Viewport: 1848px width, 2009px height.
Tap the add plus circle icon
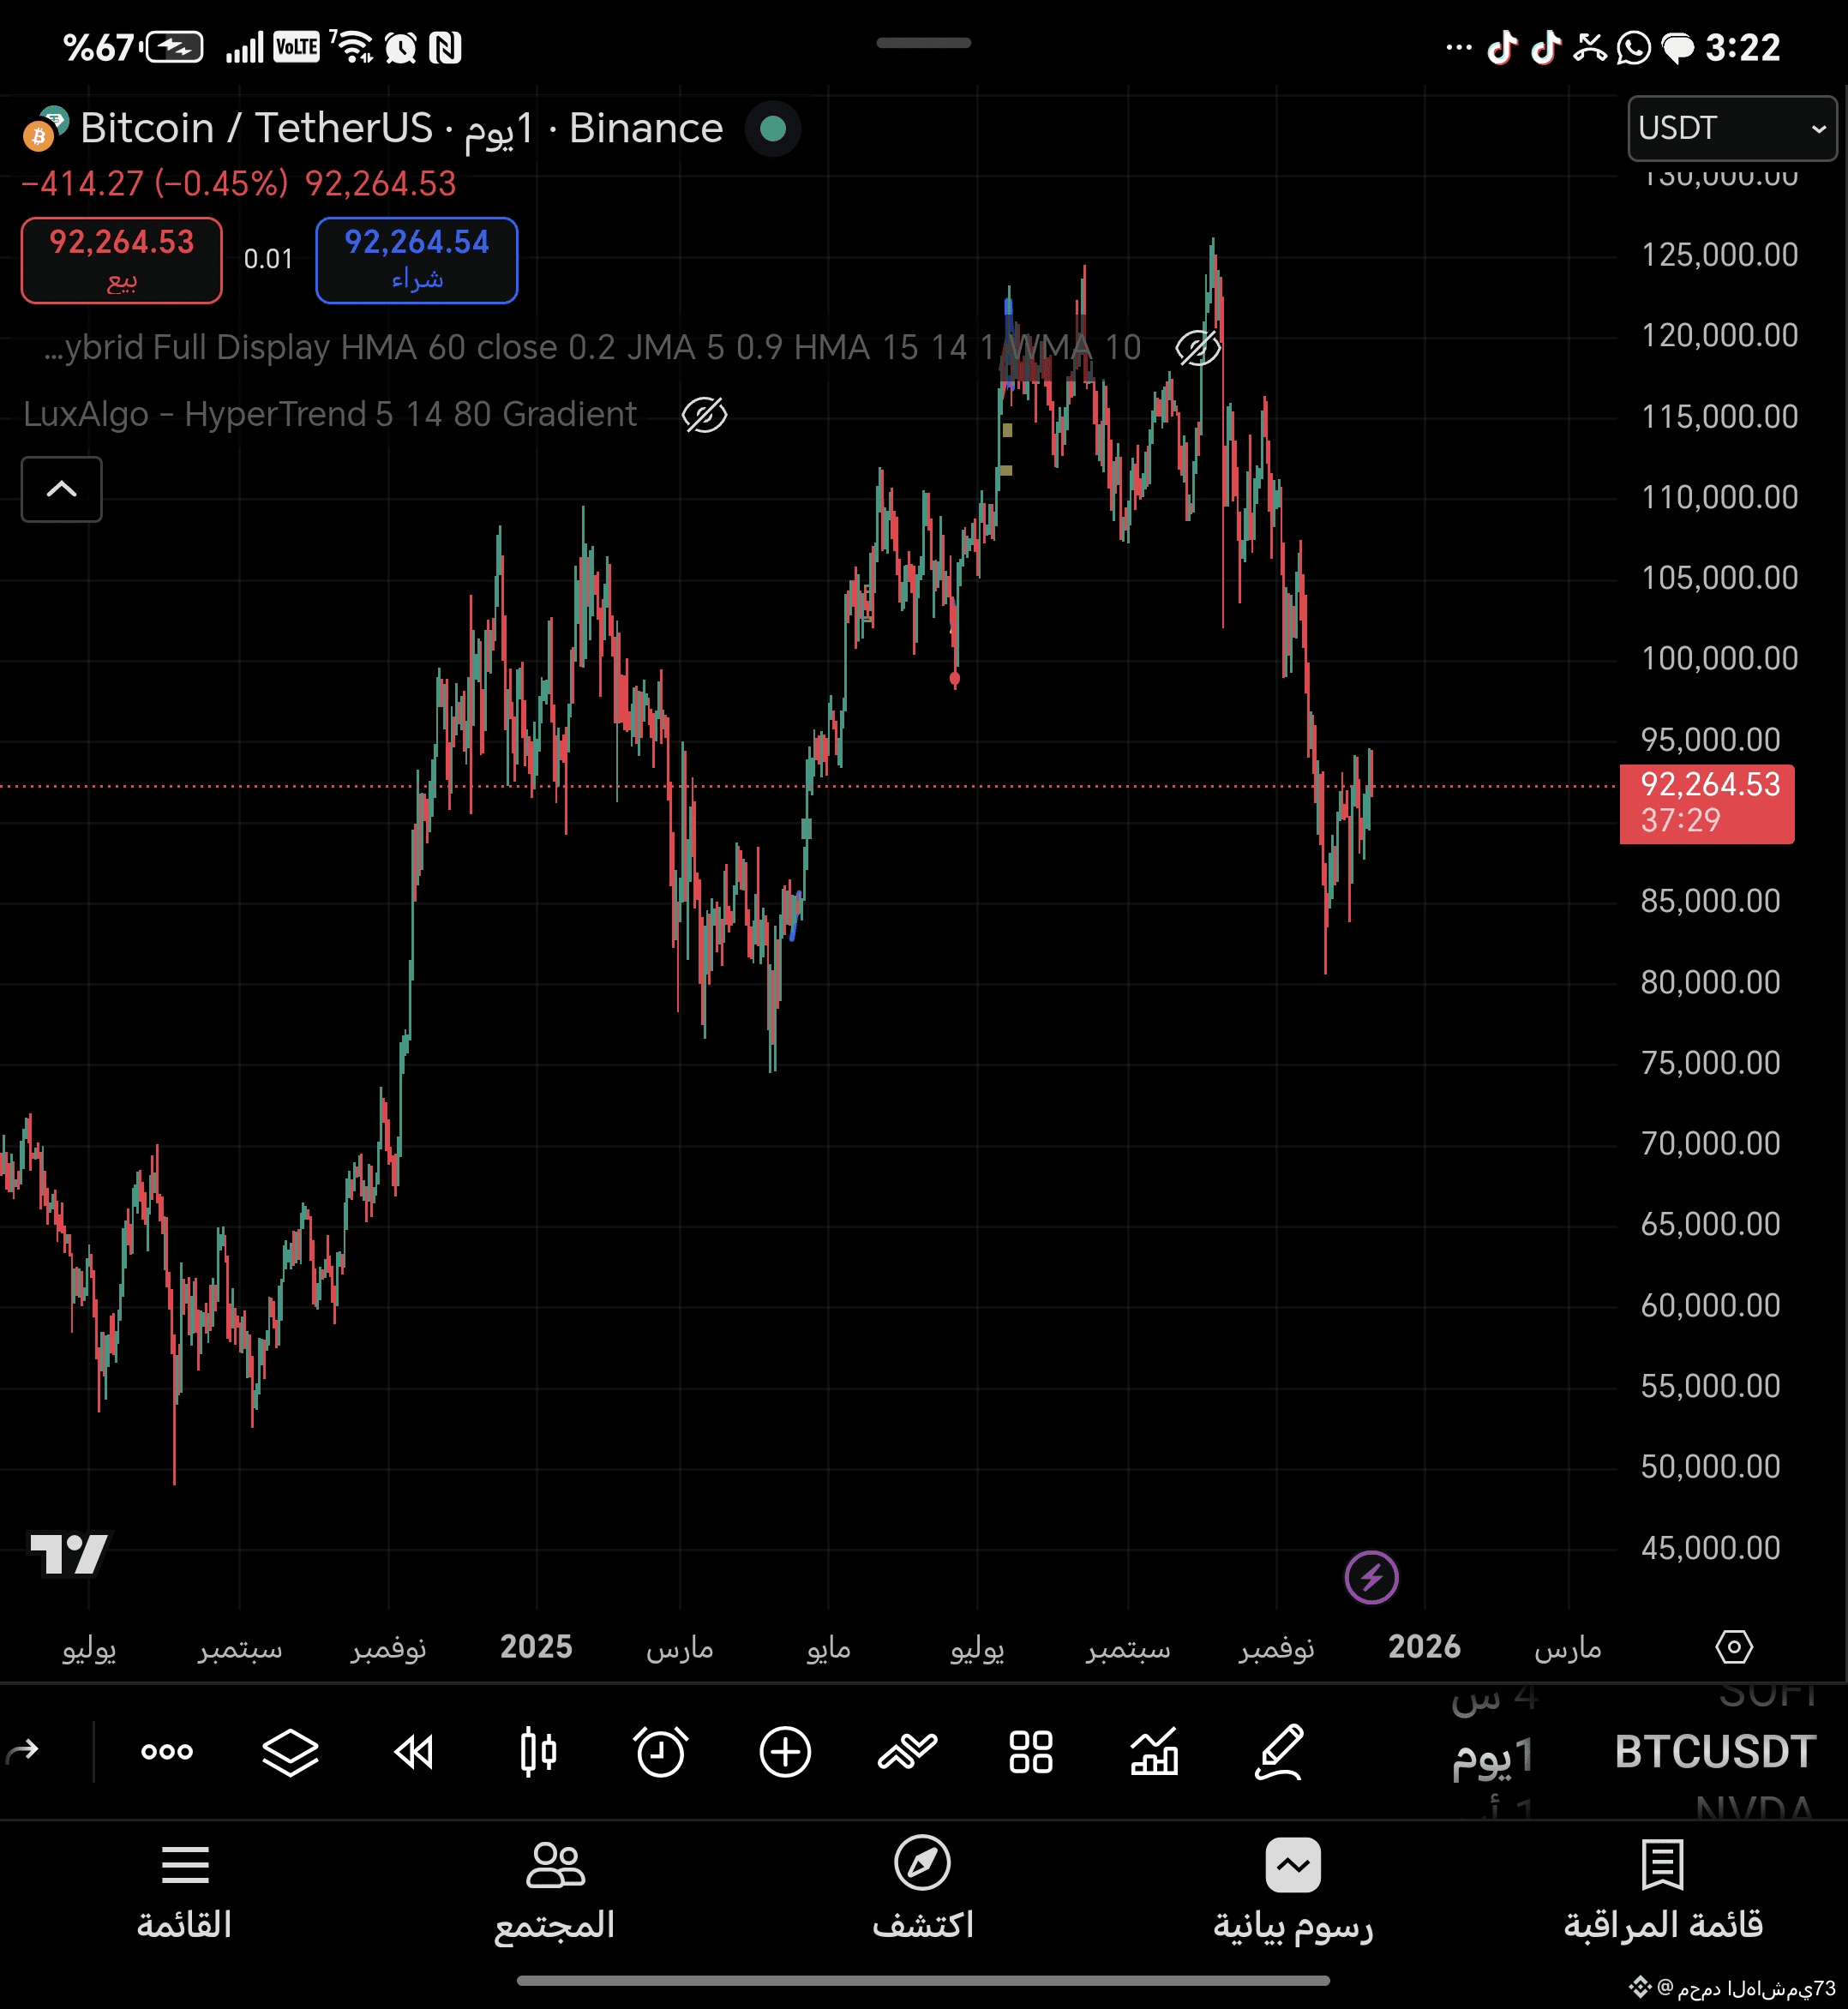tap(785, 1751)
